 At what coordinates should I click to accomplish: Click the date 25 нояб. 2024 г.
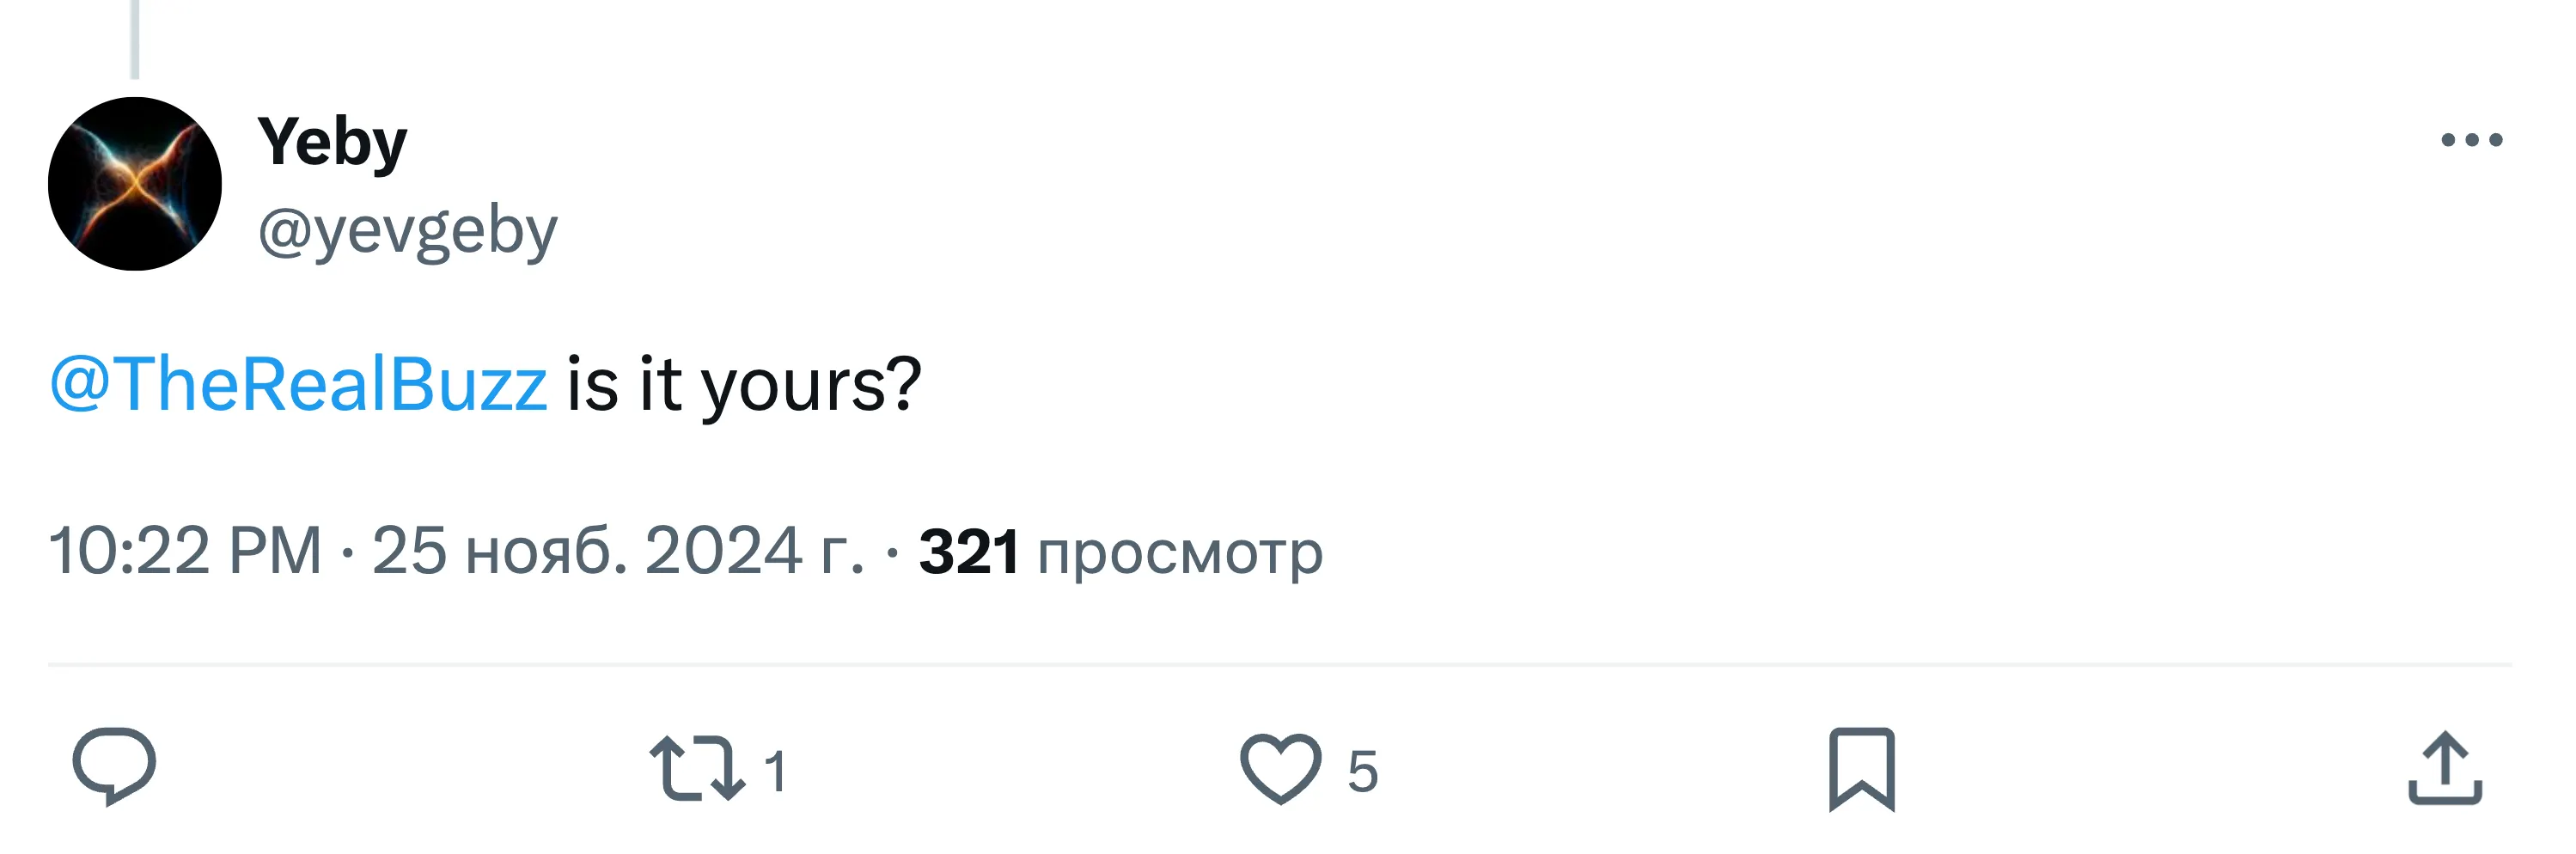click(x=617, y=551)
